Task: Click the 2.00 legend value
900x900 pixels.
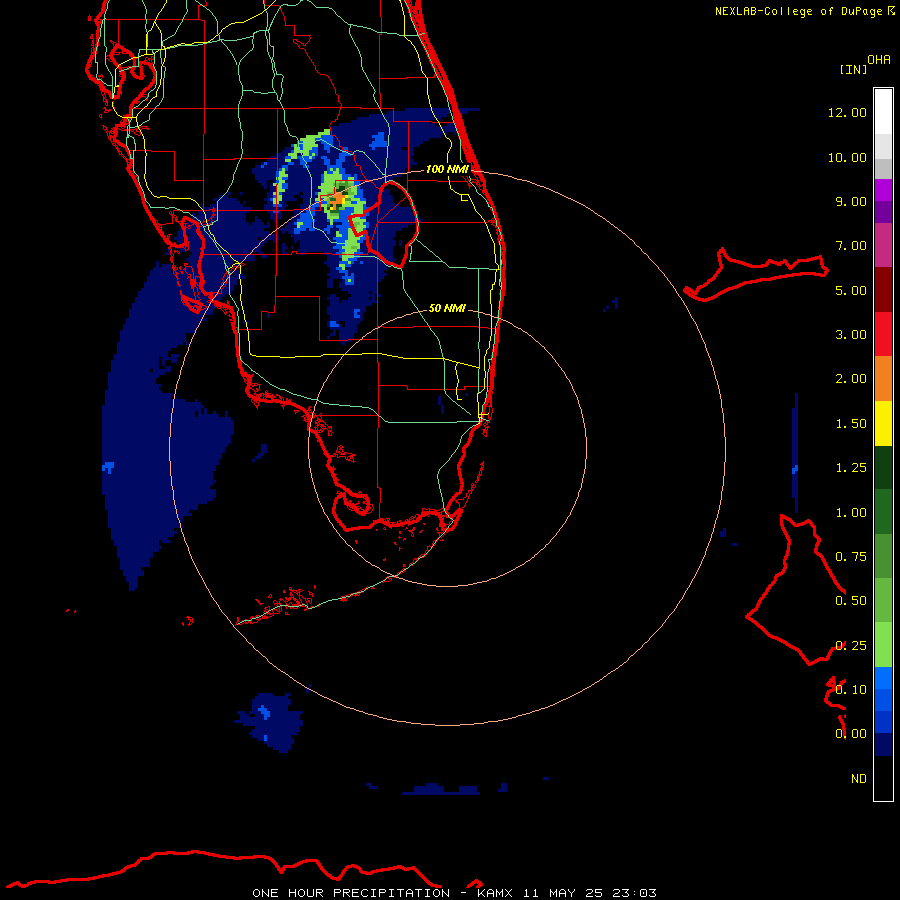Action: [x=851, y=379]
